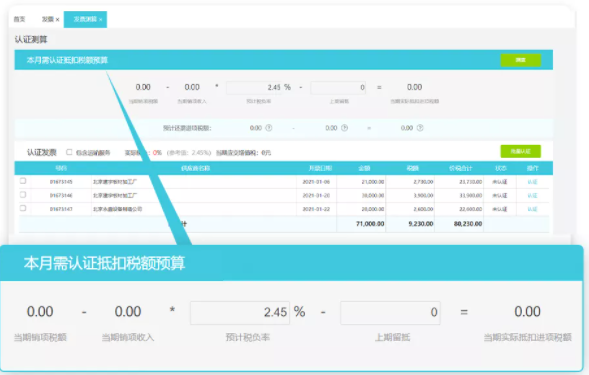Click the 当期实际抵扣进项税额 label in the enlarged callout

point(527,337)
